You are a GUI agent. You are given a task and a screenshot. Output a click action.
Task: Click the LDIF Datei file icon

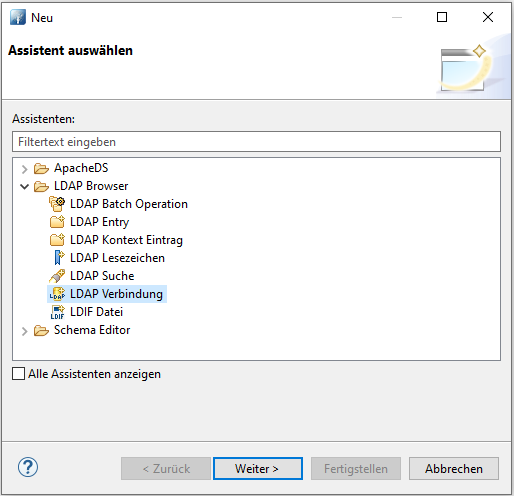click(x=57, y=312)
